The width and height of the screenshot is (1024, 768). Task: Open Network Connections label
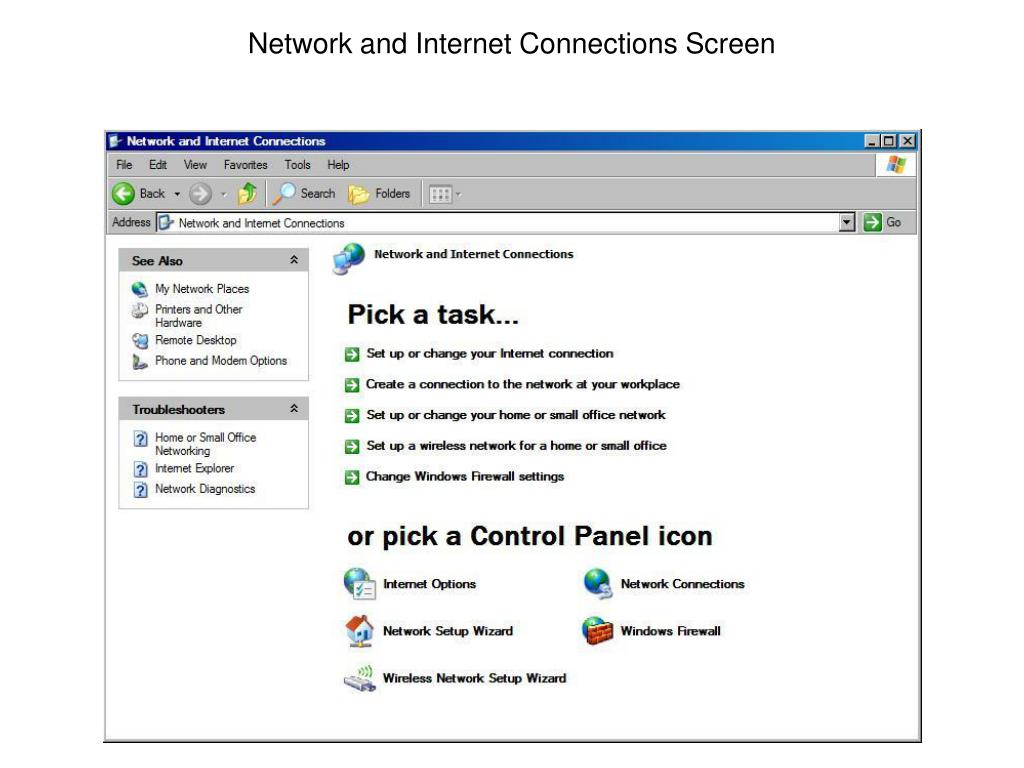click(682, 584)
